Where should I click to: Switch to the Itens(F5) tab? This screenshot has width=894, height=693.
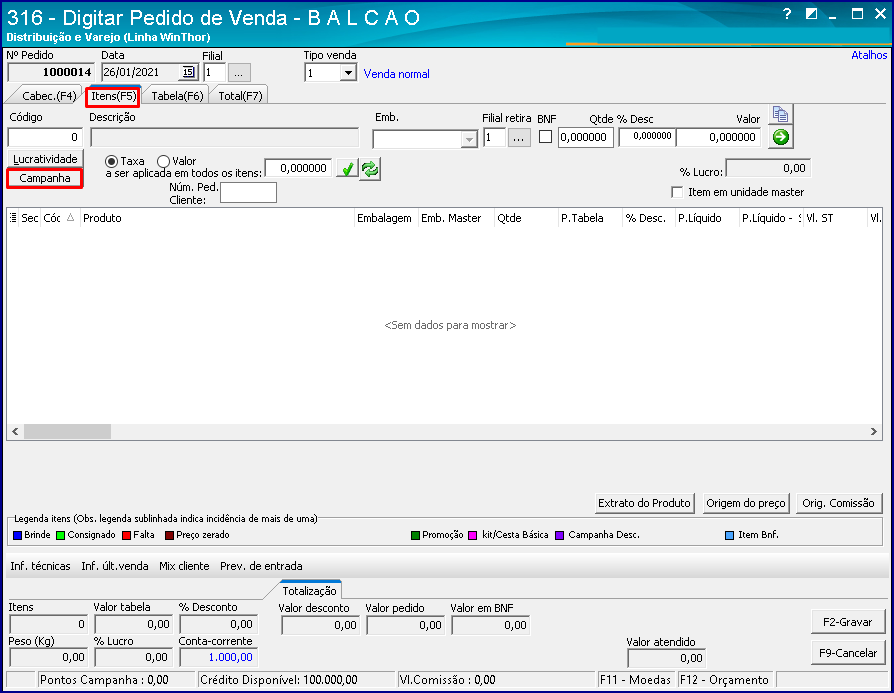coord(113,96)
